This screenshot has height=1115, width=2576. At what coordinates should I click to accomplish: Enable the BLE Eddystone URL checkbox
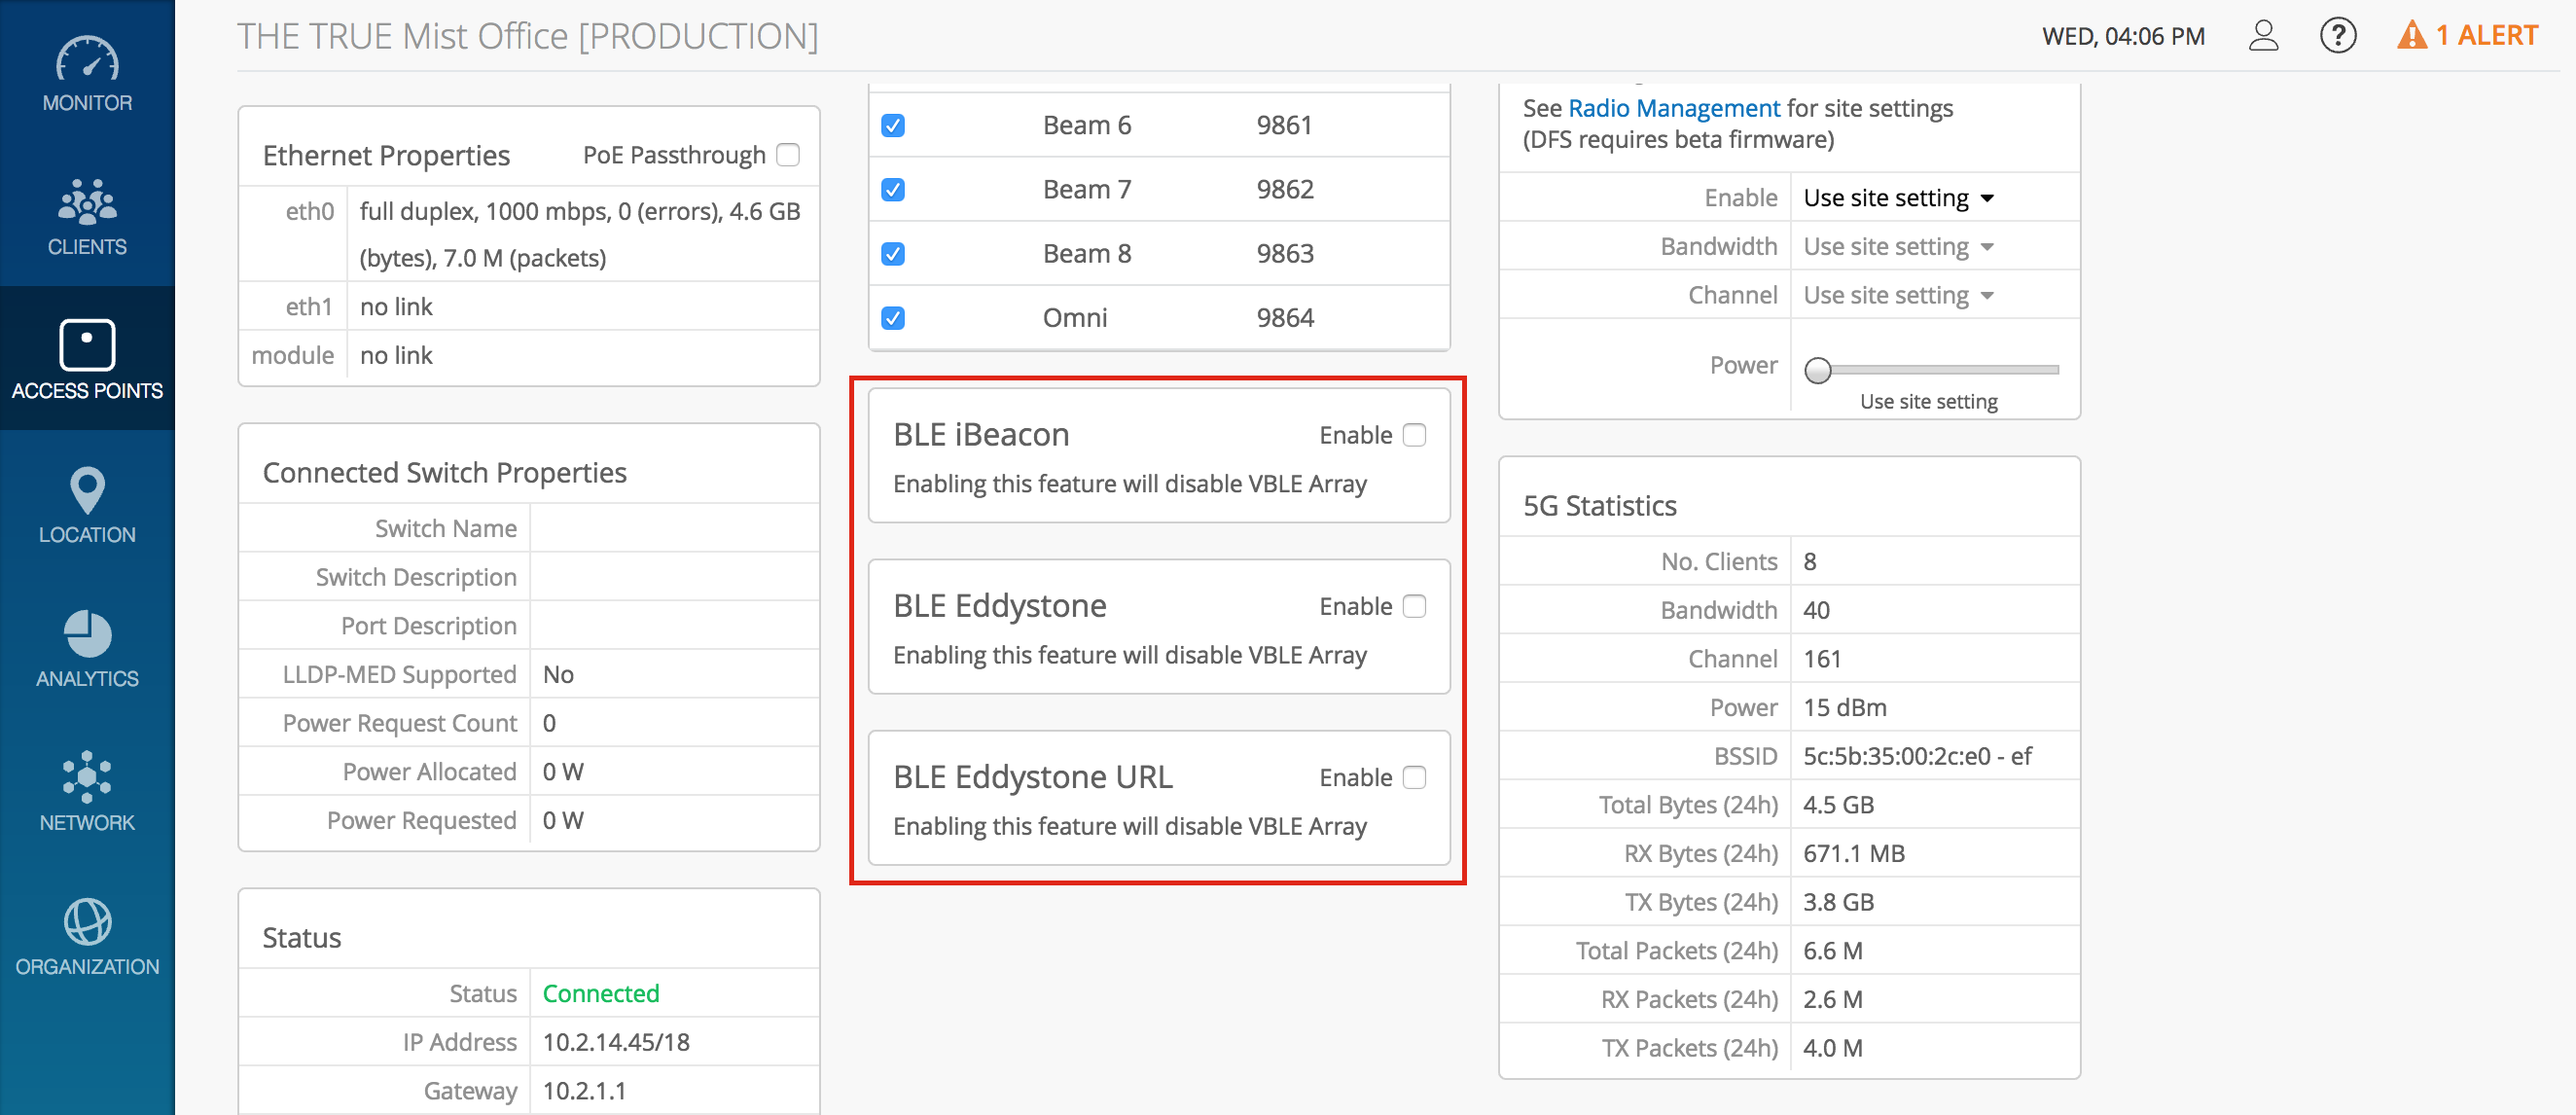(1414, 777)
